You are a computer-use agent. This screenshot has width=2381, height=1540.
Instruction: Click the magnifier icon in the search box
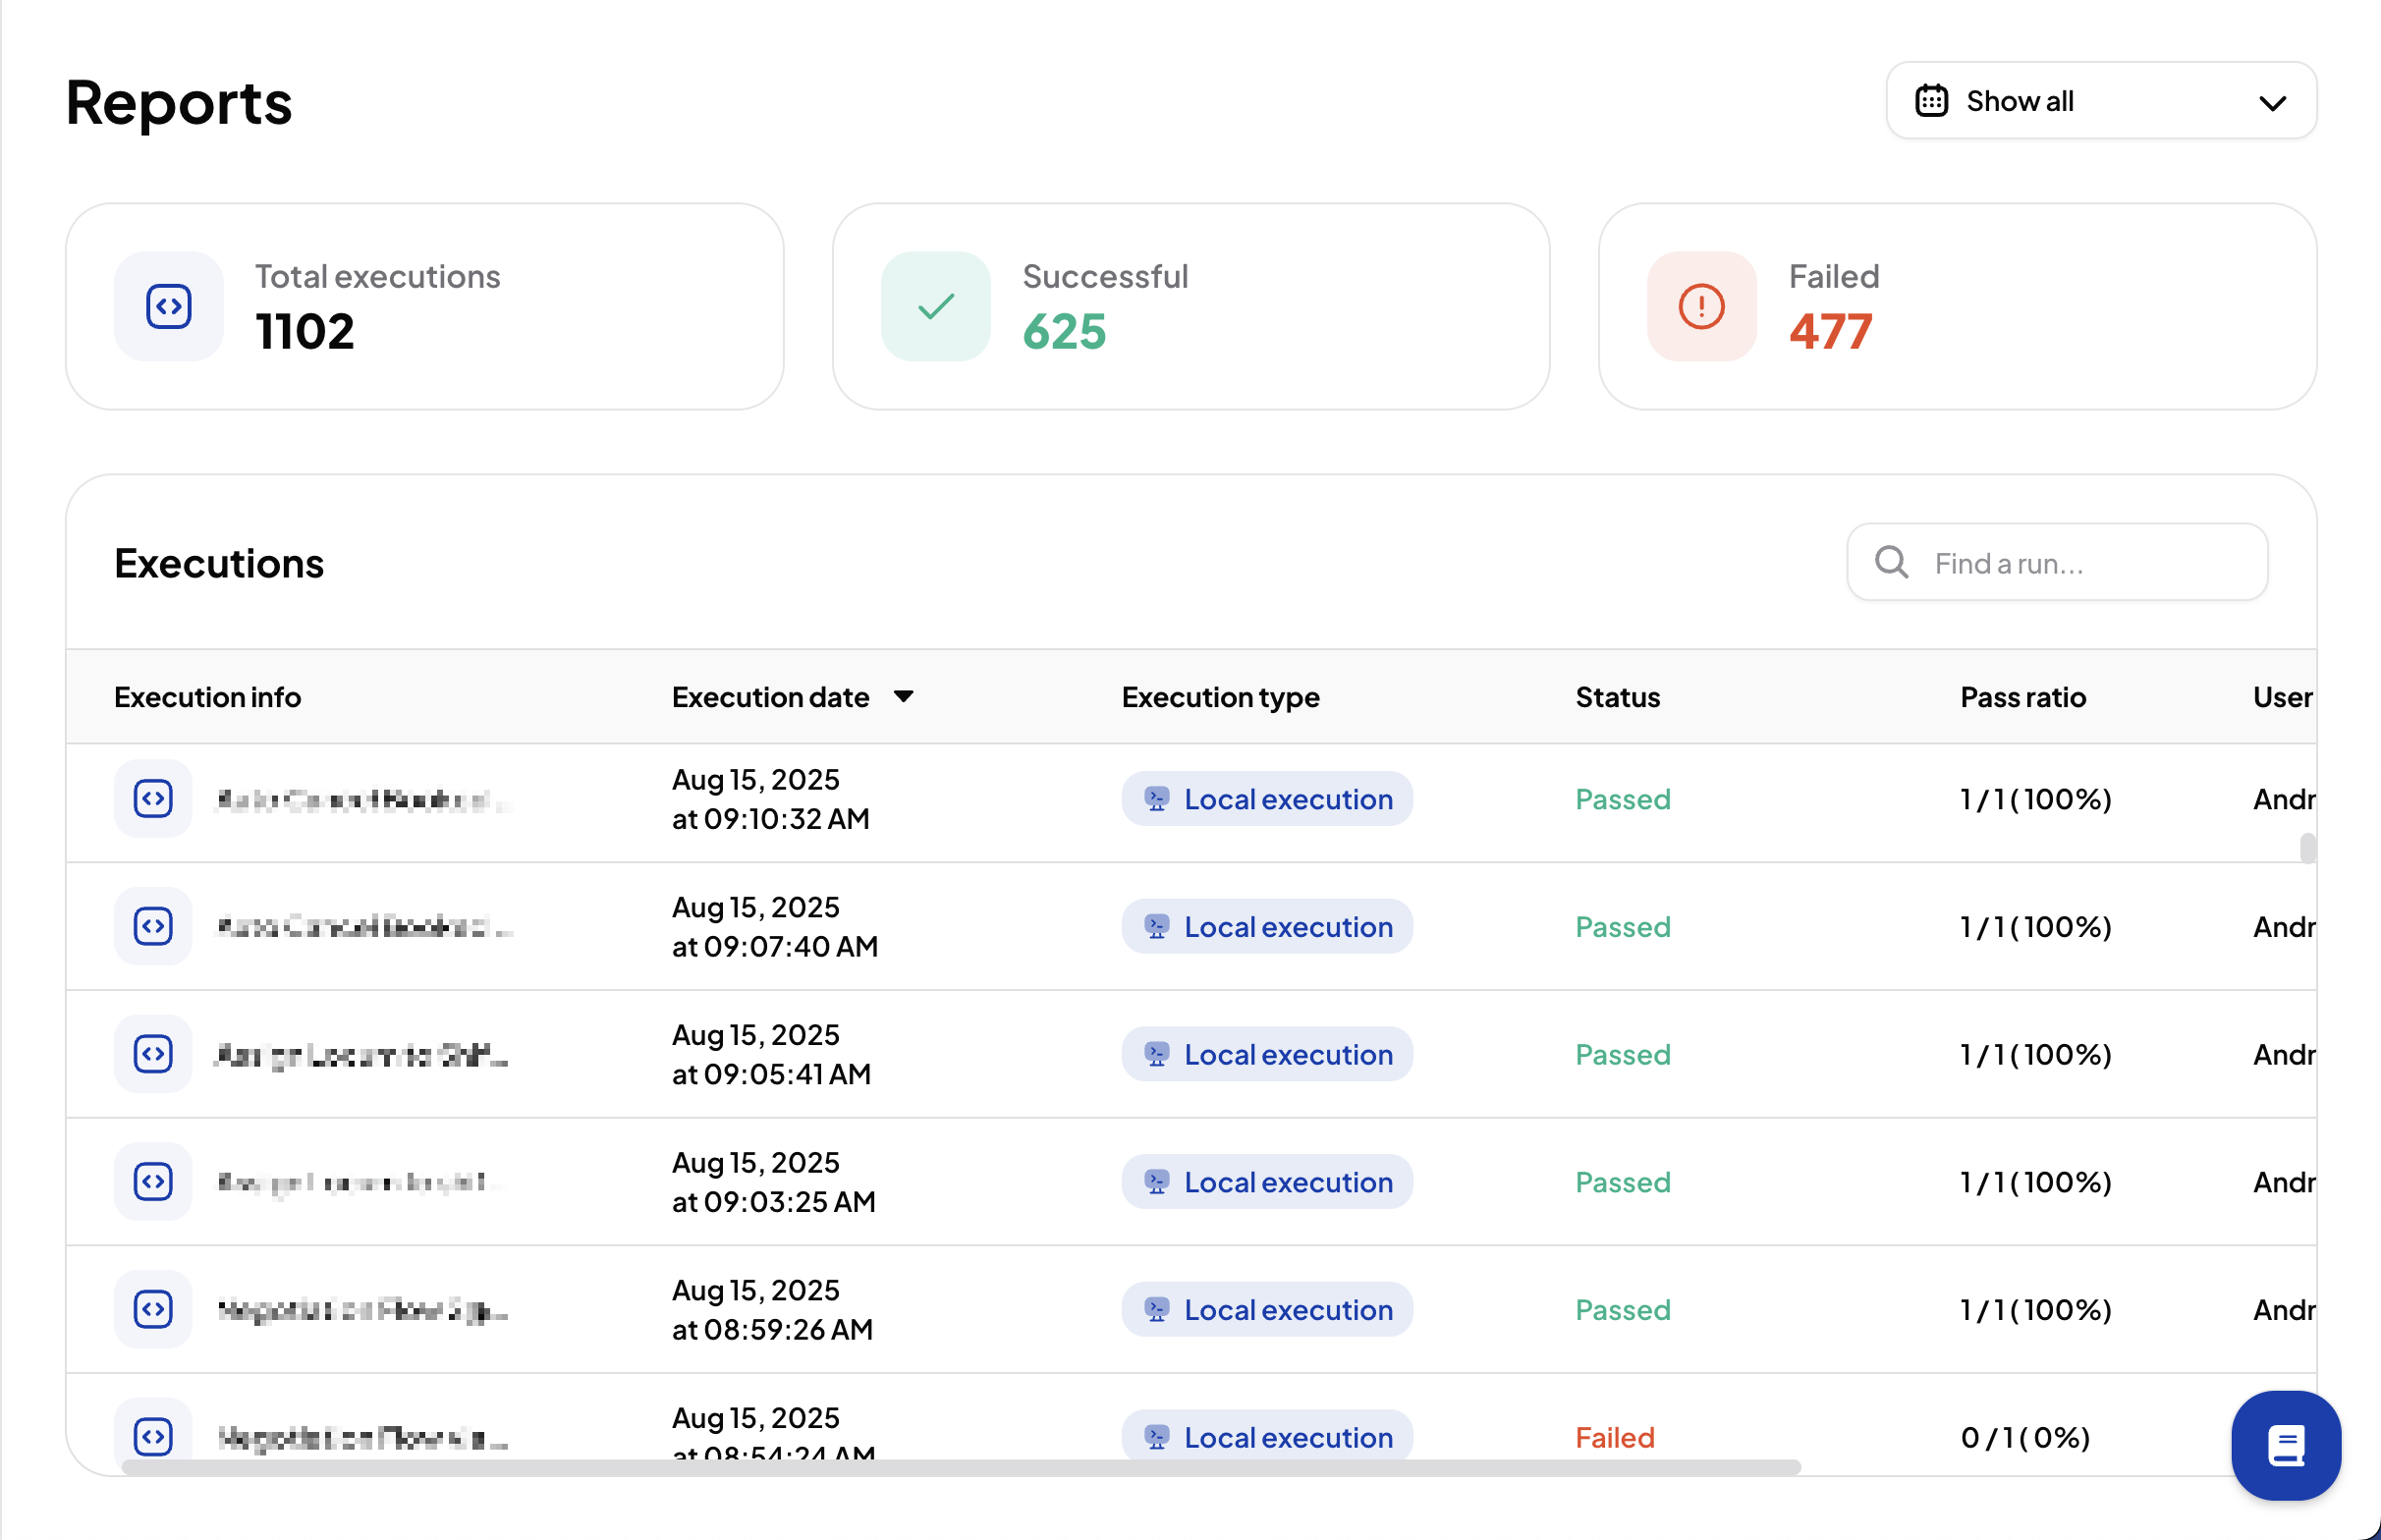[x=1891, y=562]
